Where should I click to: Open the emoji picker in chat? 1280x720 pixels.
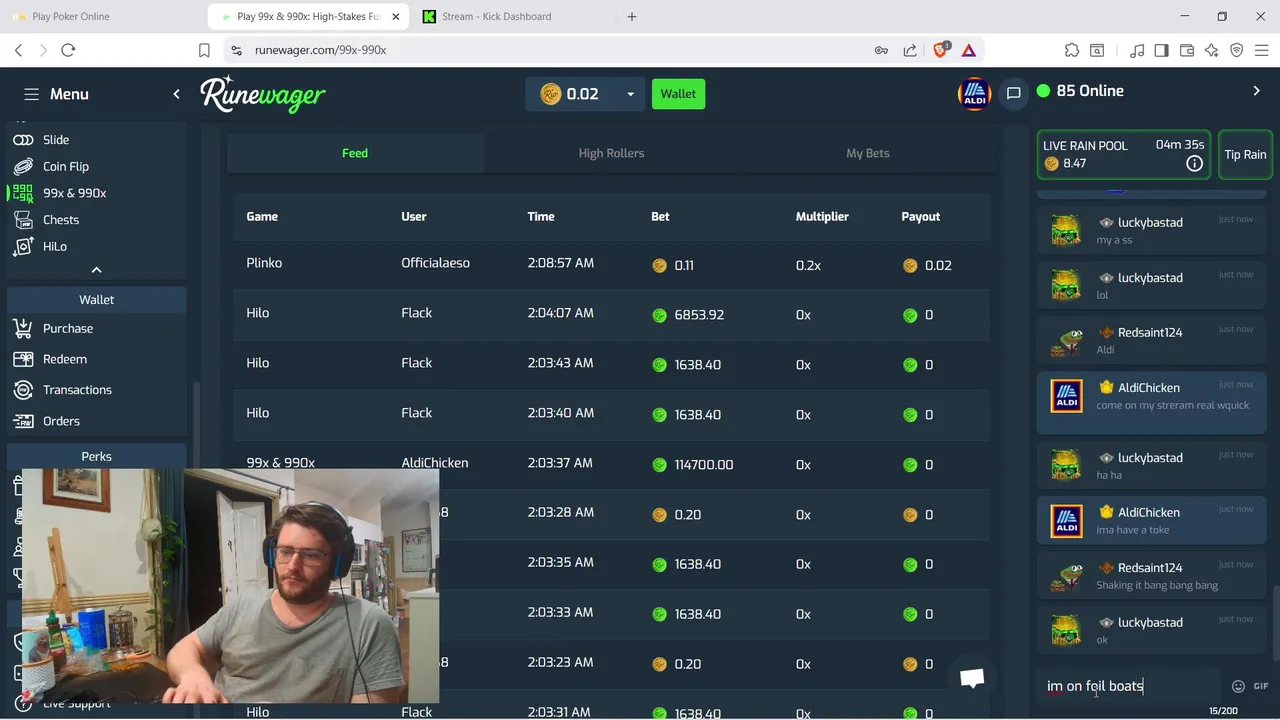click(1238, 686)
